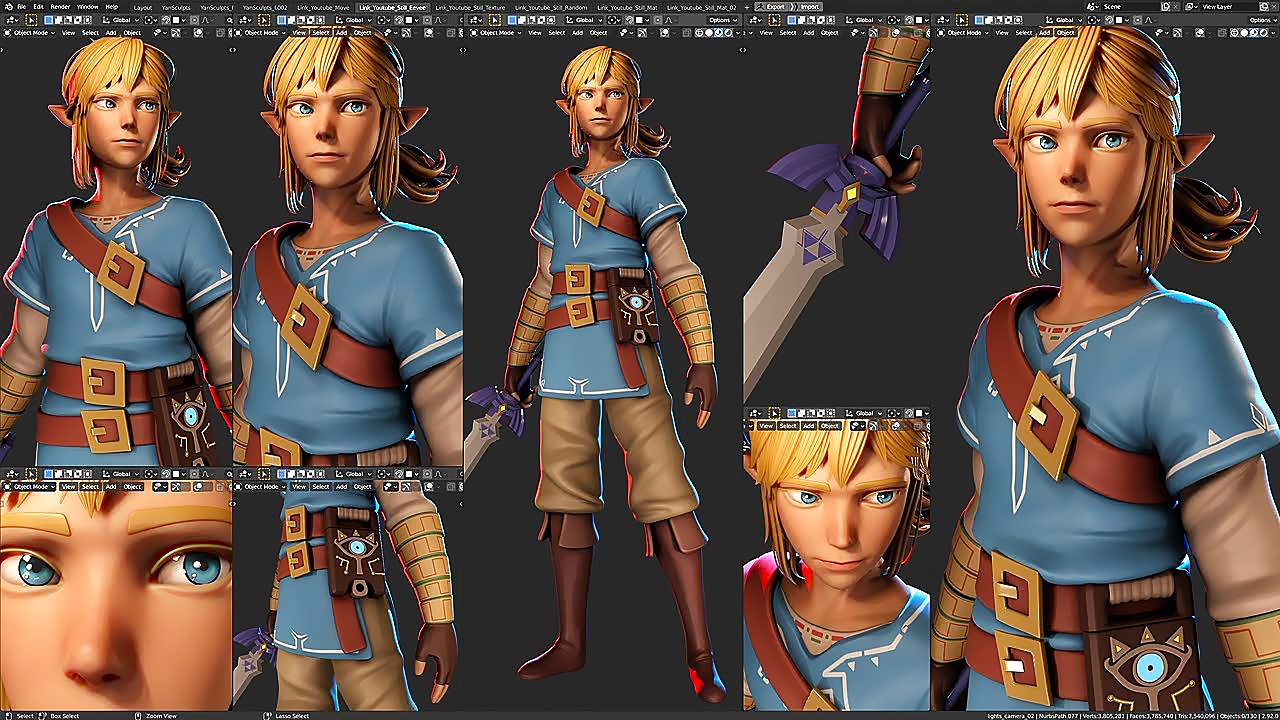Click the new scene icon right of Scene field
Screen dimensions: 1280x720
coord(1165,6)
